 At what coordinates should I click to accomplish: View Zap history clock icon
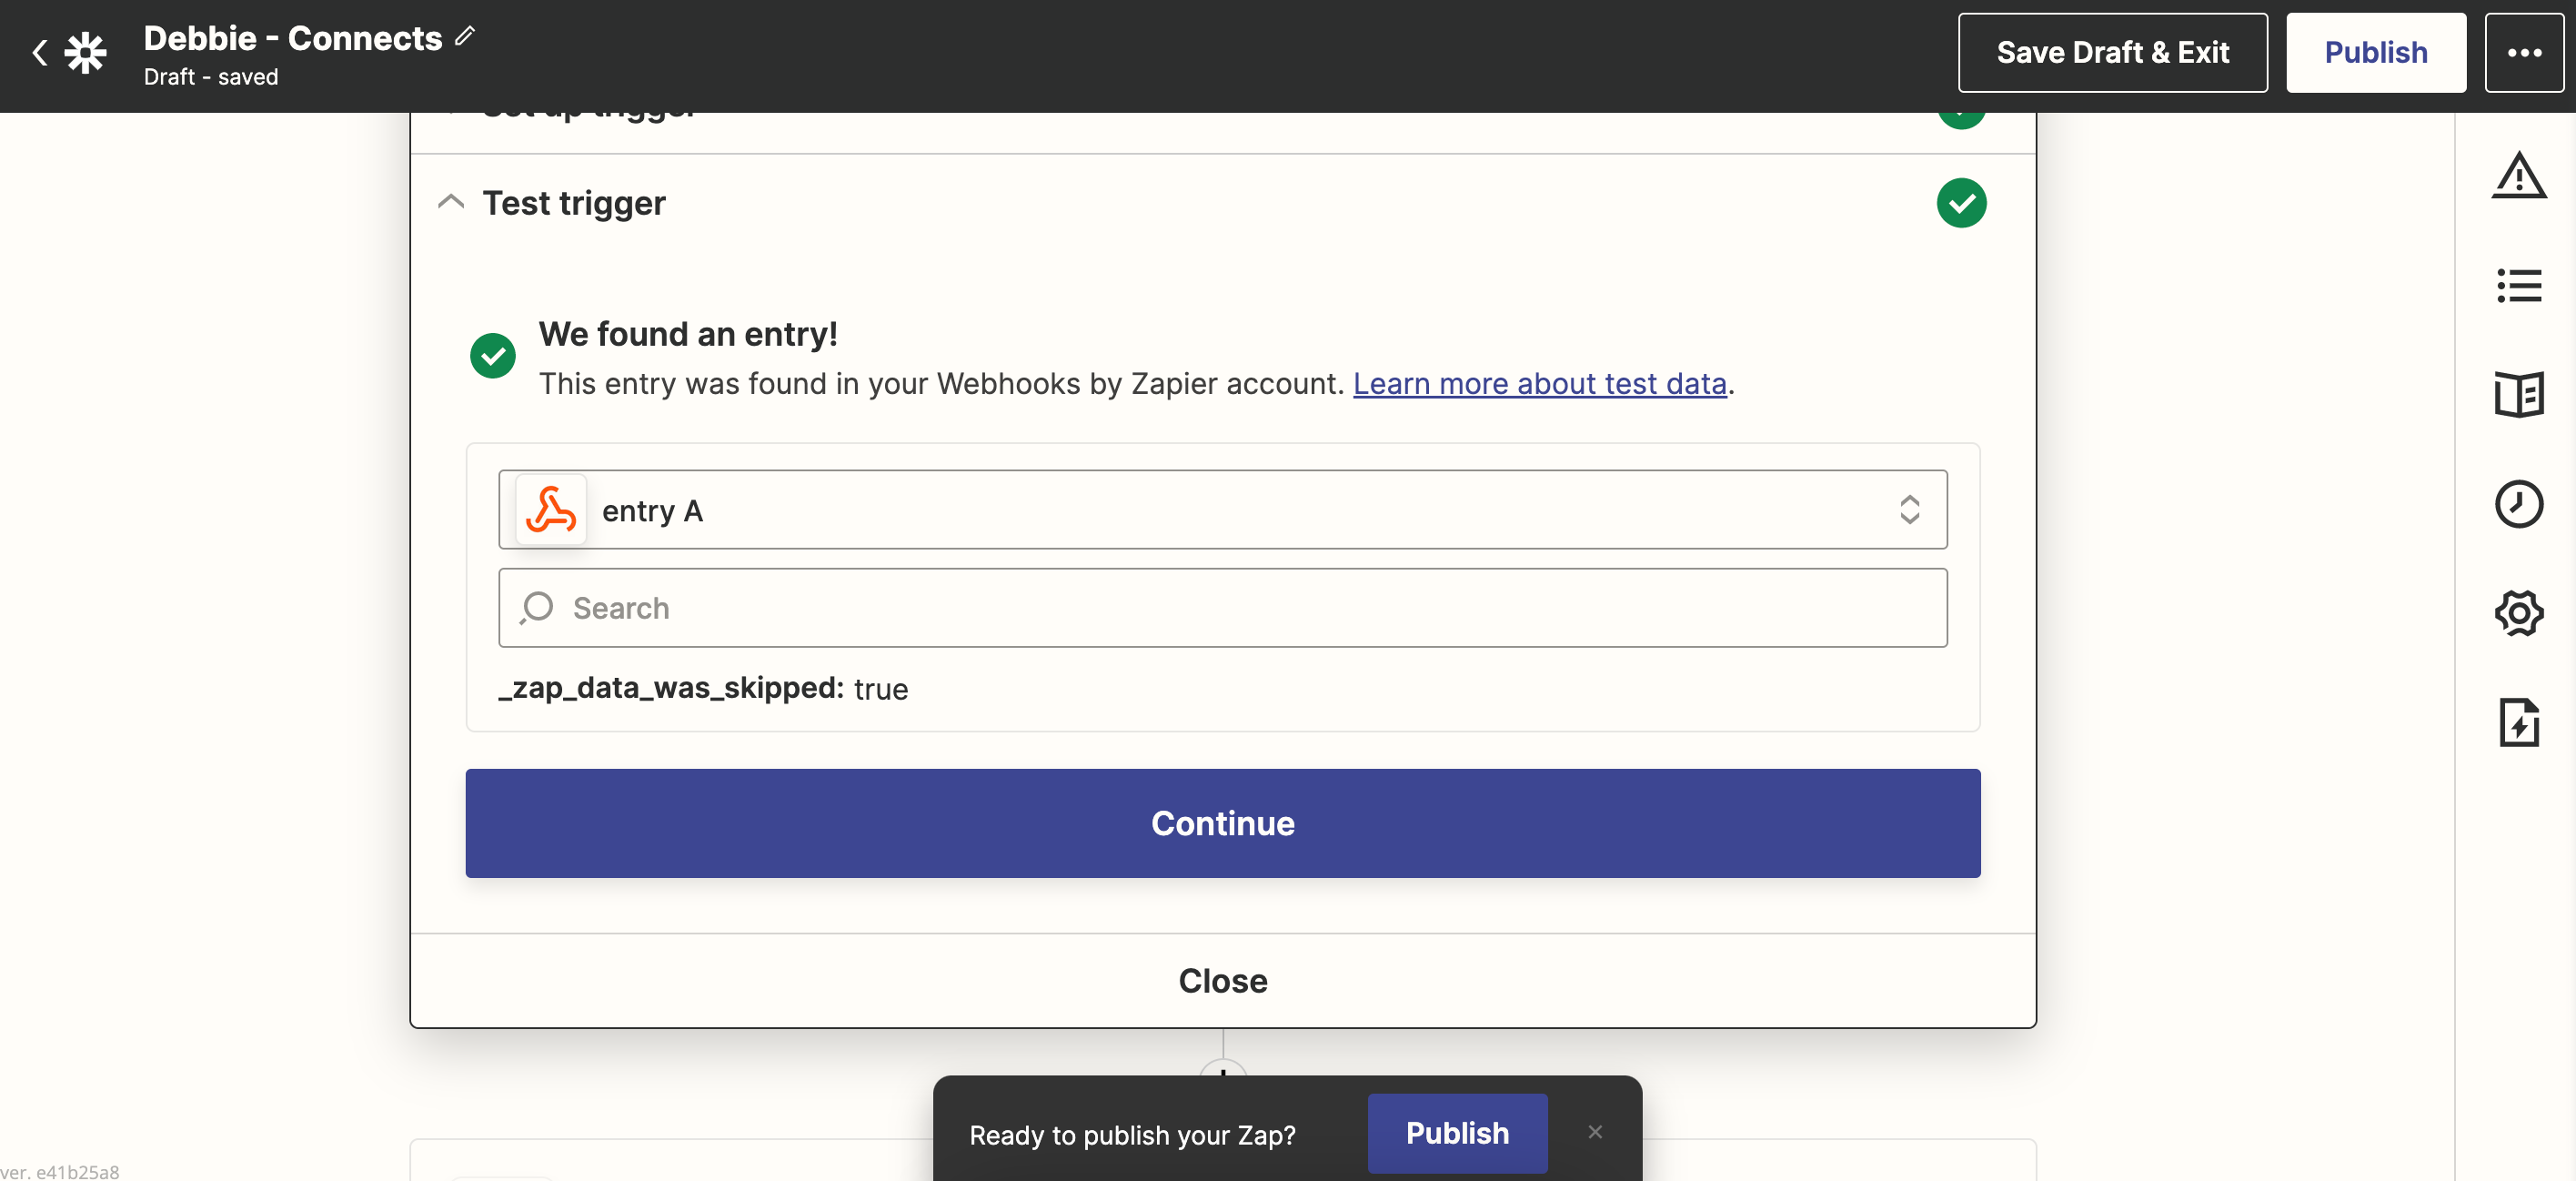(2518, 504)
